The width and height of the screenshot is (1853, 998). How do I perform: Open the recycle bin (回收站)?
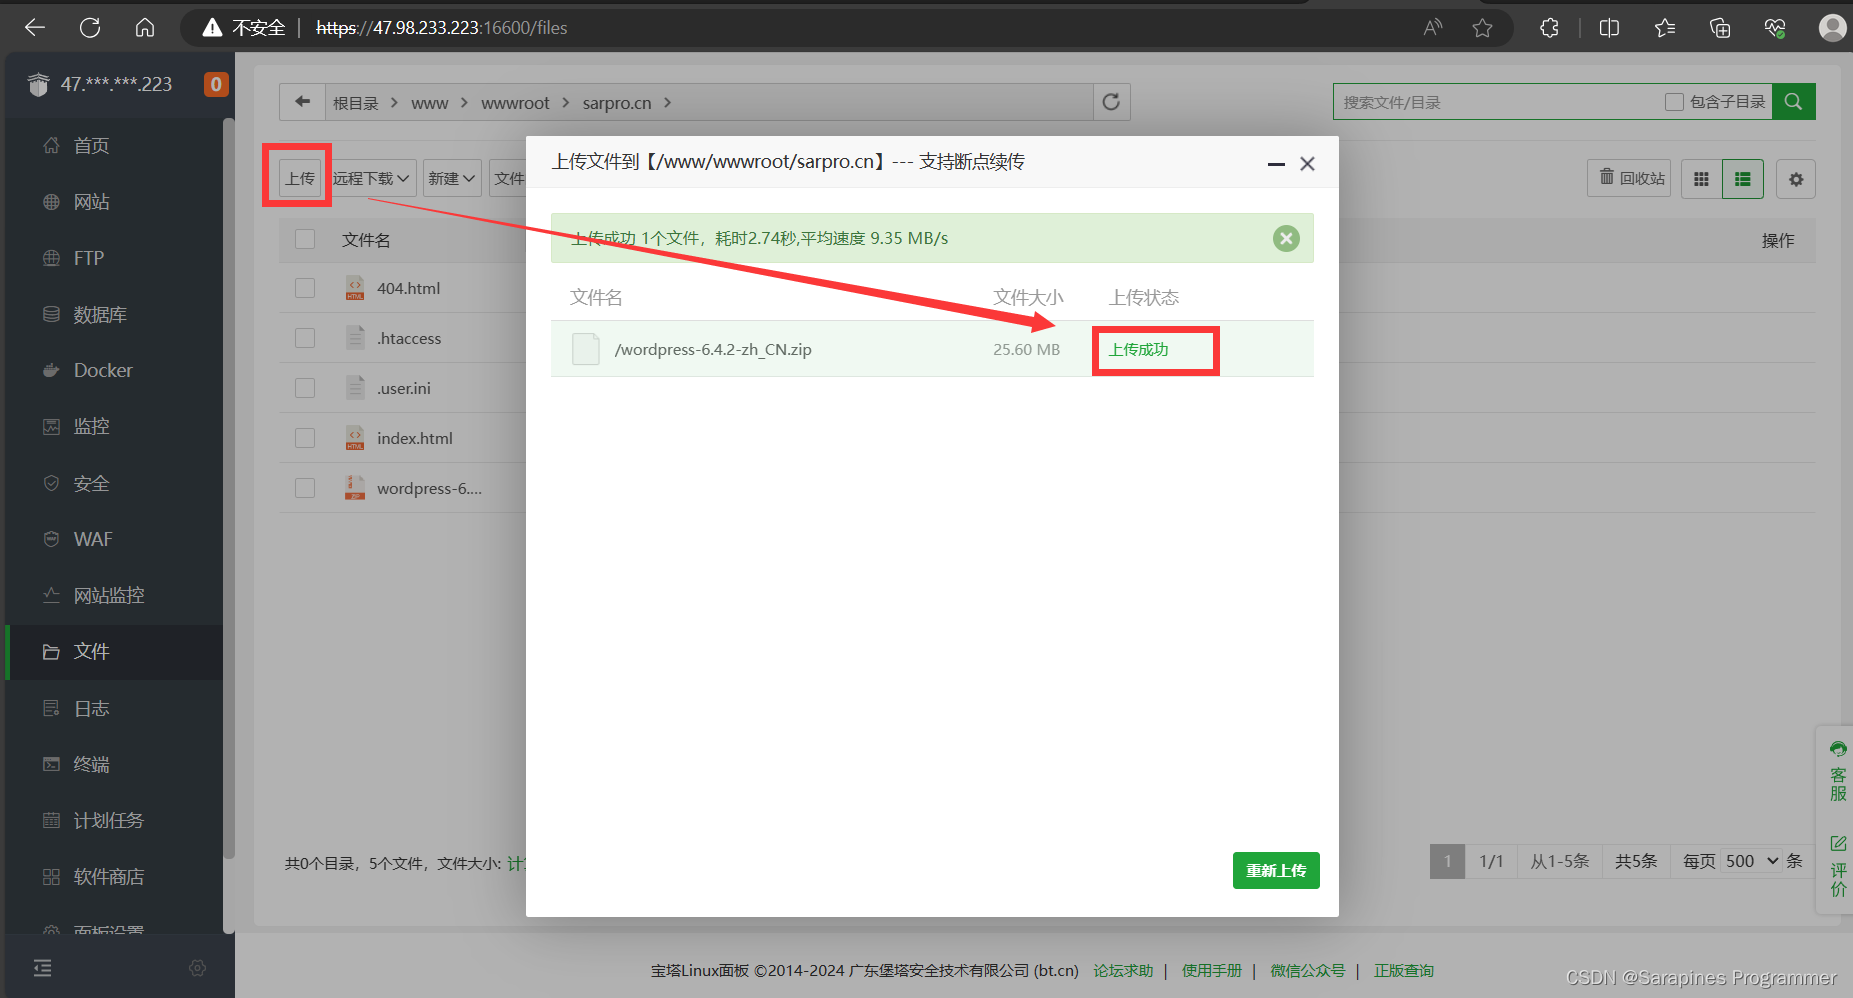1630,178
